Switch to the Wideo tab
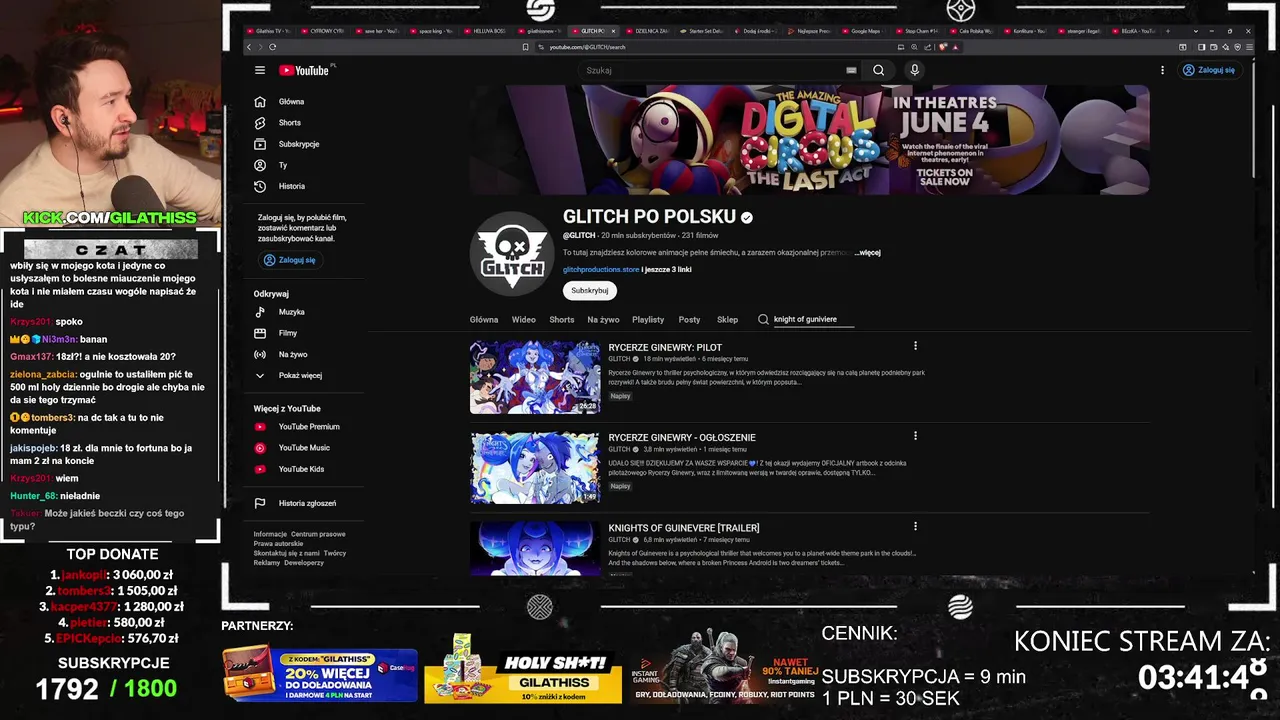This screenshot has width=1280, height=720. point(524,319)
